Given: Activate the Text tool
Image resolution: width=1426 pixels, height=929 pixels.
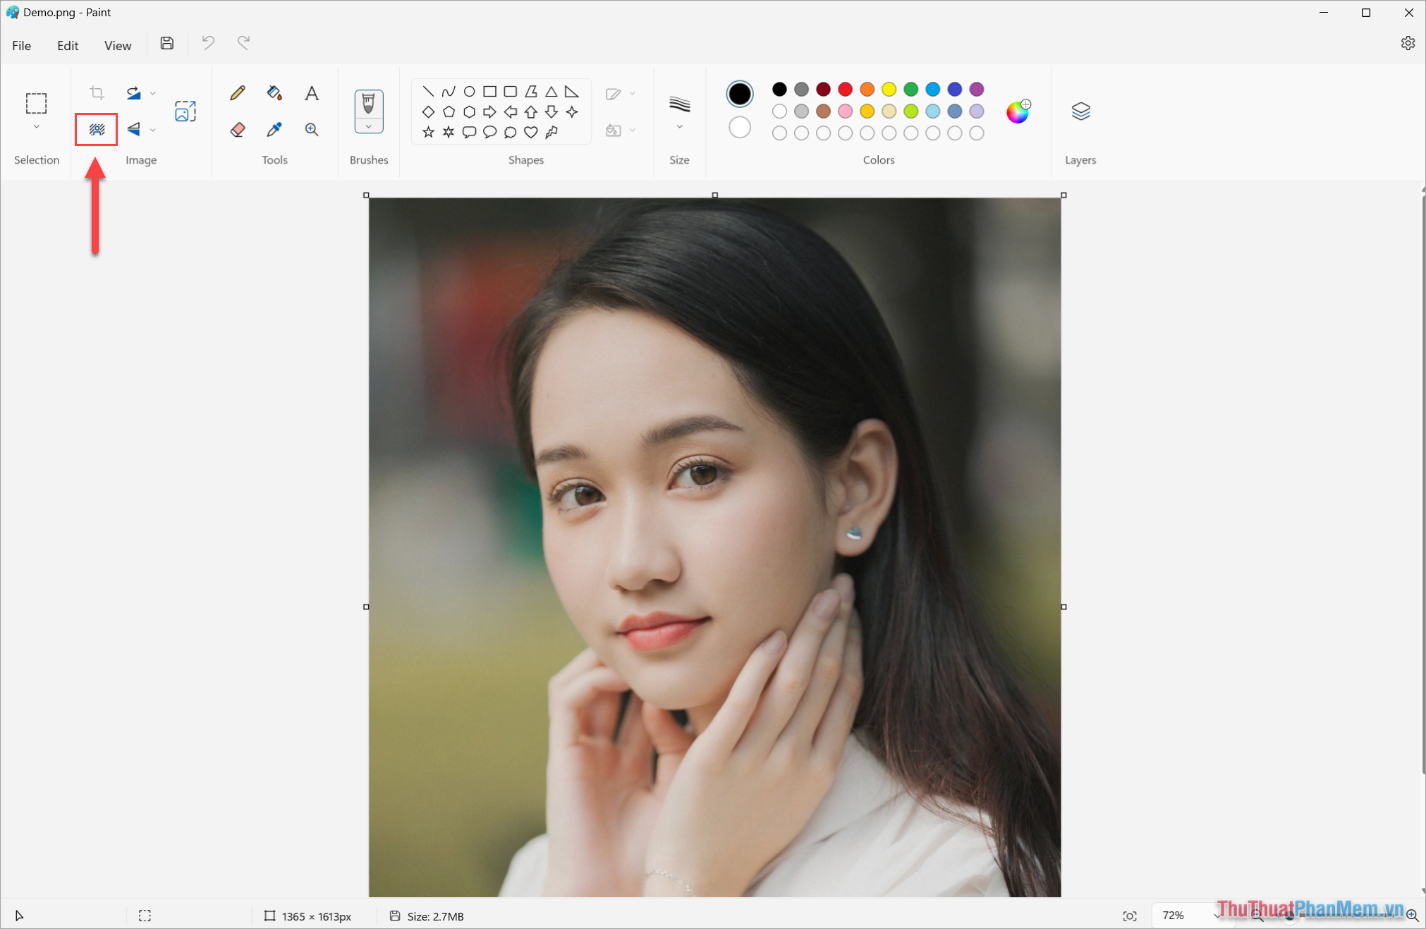Looking at the screenshot, I should tap(311, 92).
